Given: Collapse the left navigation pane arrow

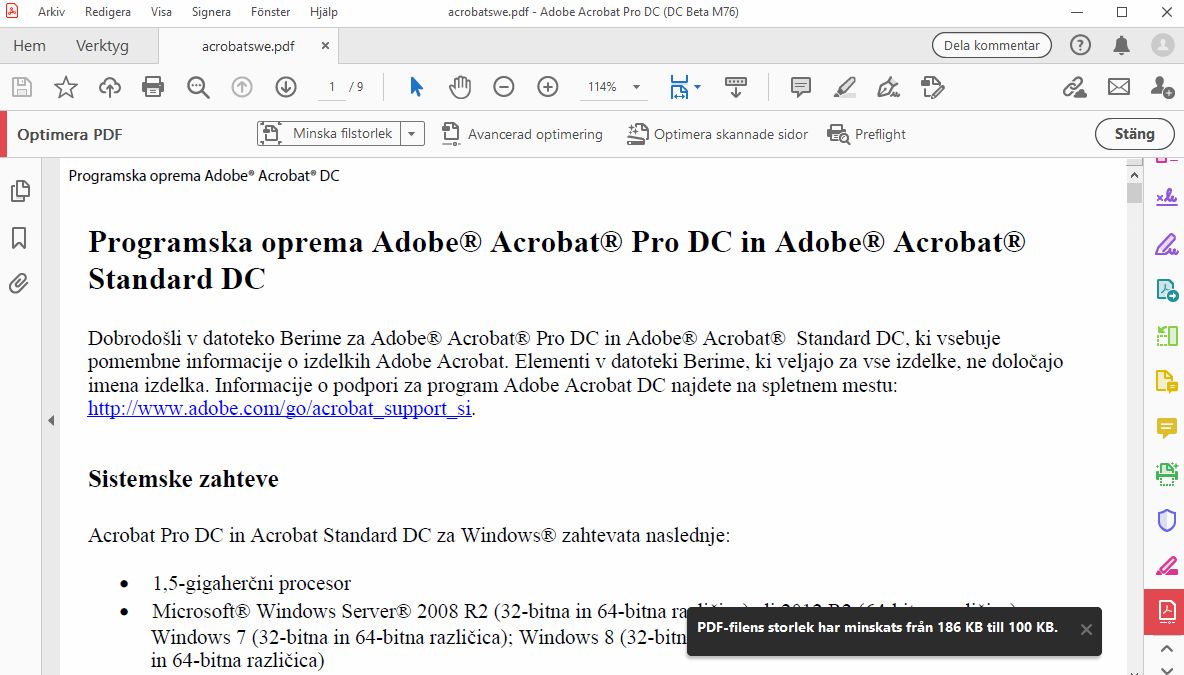Looking at the screenshot, I should [51, 421].
